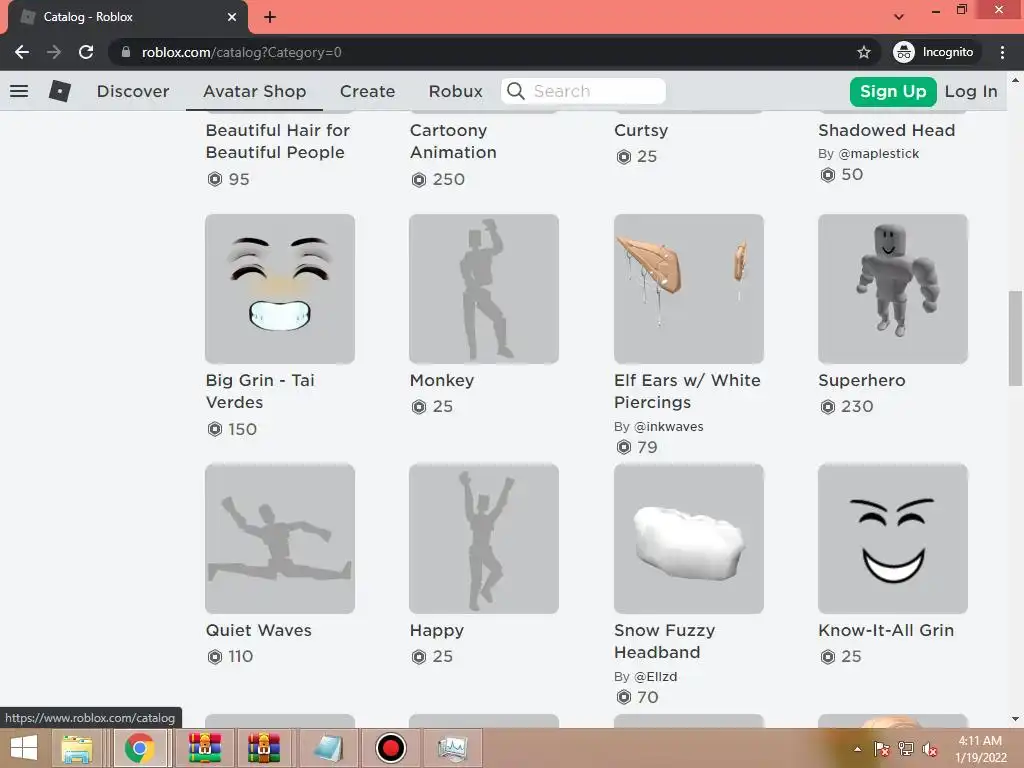Open the Cartoony Animation item link
This screenshot has width=1024, height=768.
[453, 141]
